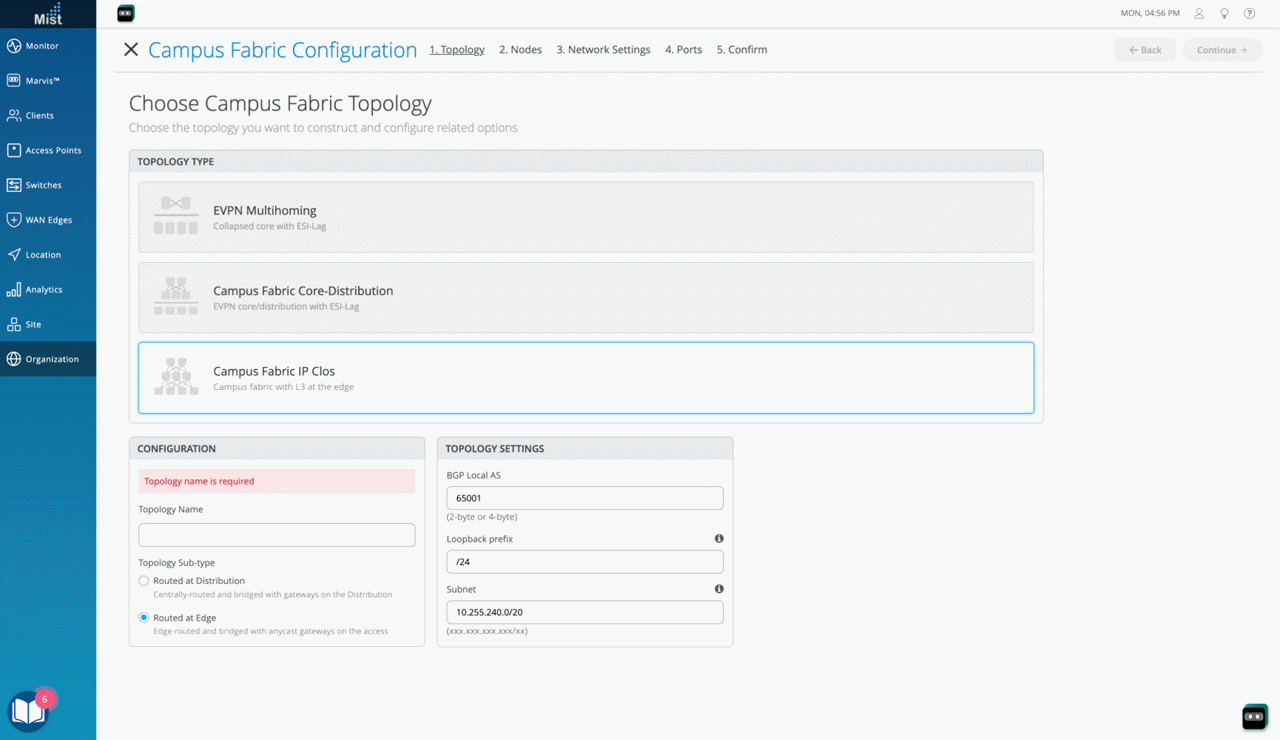The height and width of the screenshot is (740, 1280).
Task: Open the user account icon
Action: click(1199, 14)
